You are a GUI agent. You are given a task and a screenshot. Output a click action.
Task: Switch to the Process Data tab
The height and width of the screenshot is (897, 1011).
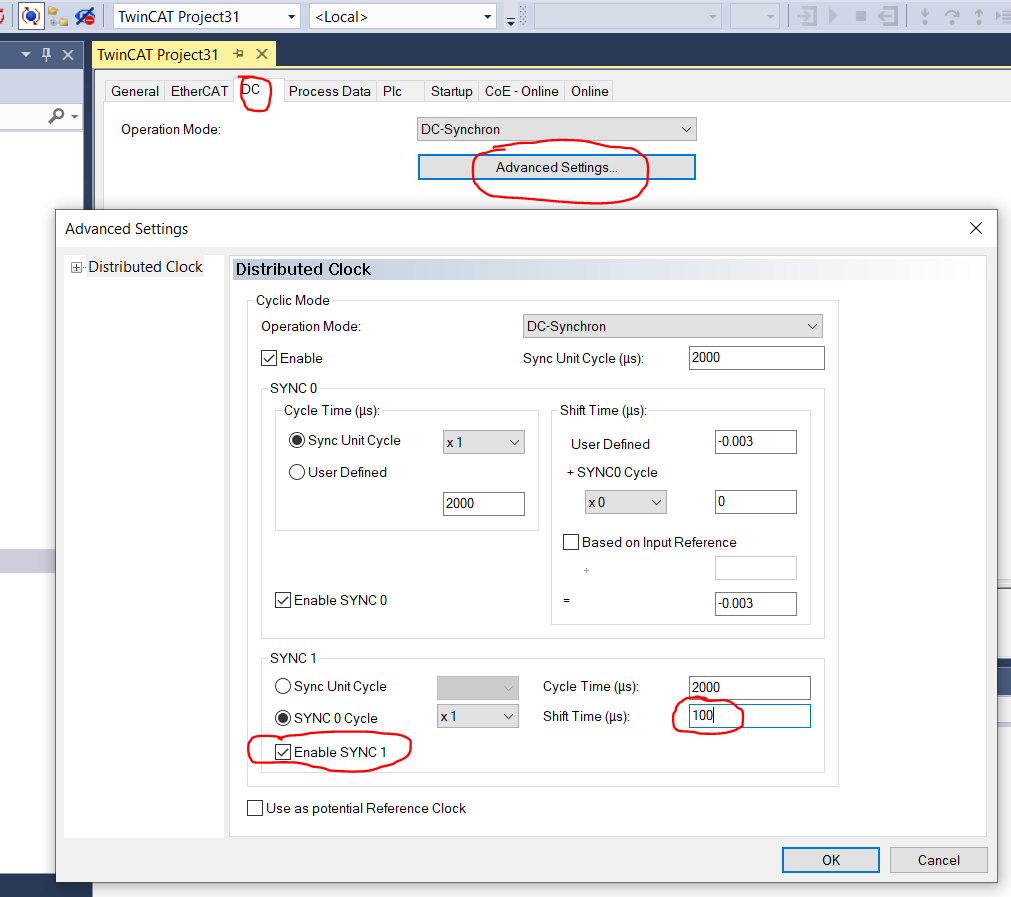[329, 91]
